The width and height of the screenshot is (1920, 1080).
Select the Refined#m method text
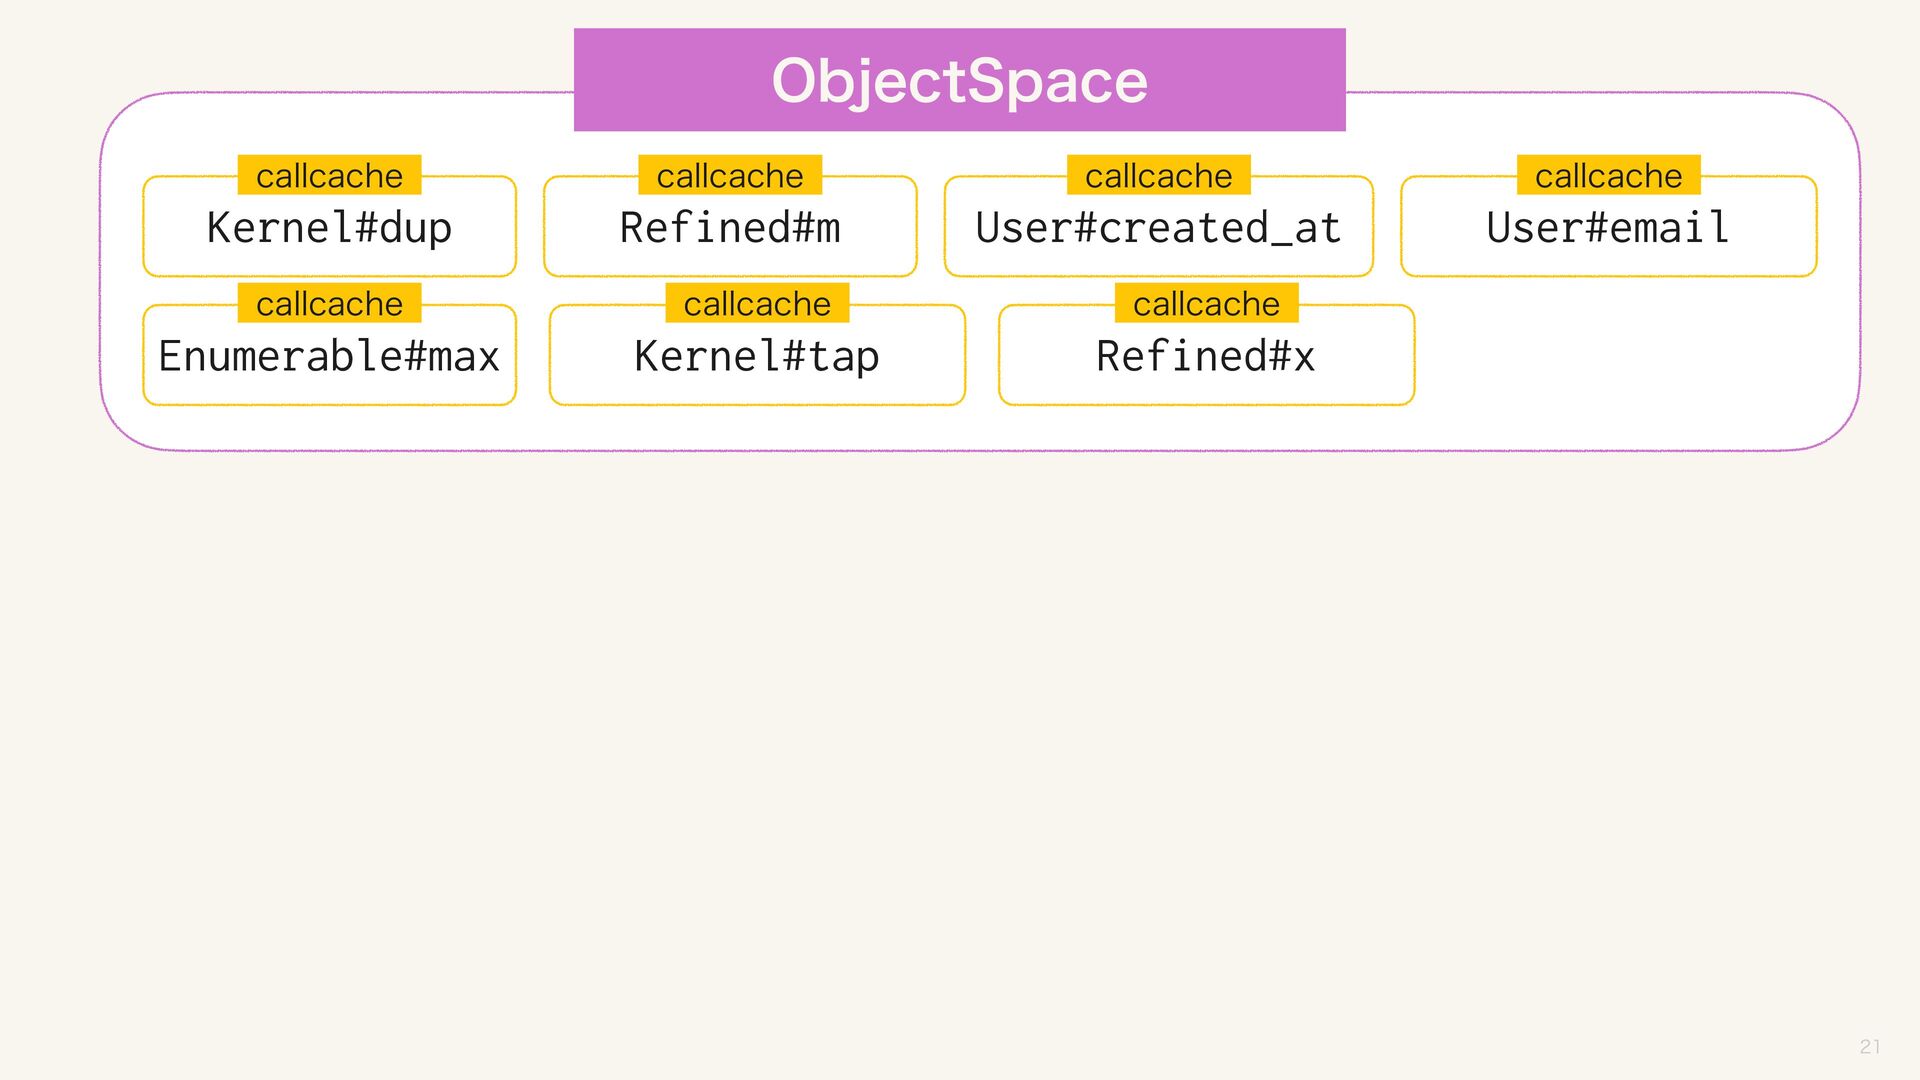(730, 228)
